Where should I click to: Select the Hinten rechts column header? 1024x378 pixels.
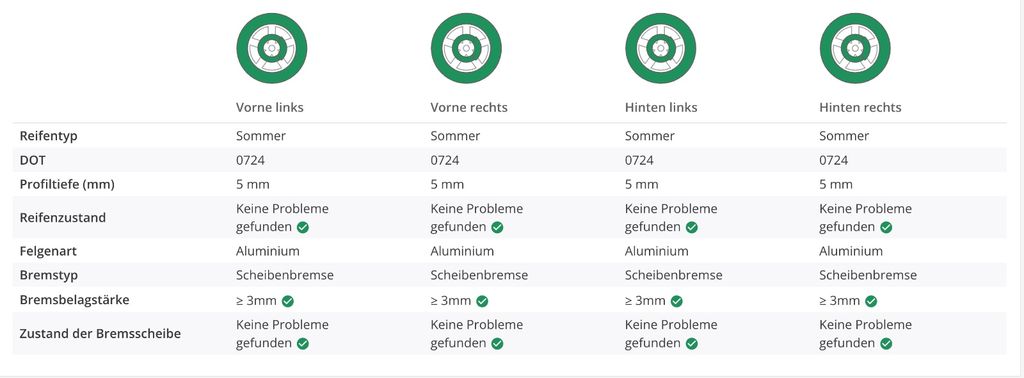coord(860,107)
